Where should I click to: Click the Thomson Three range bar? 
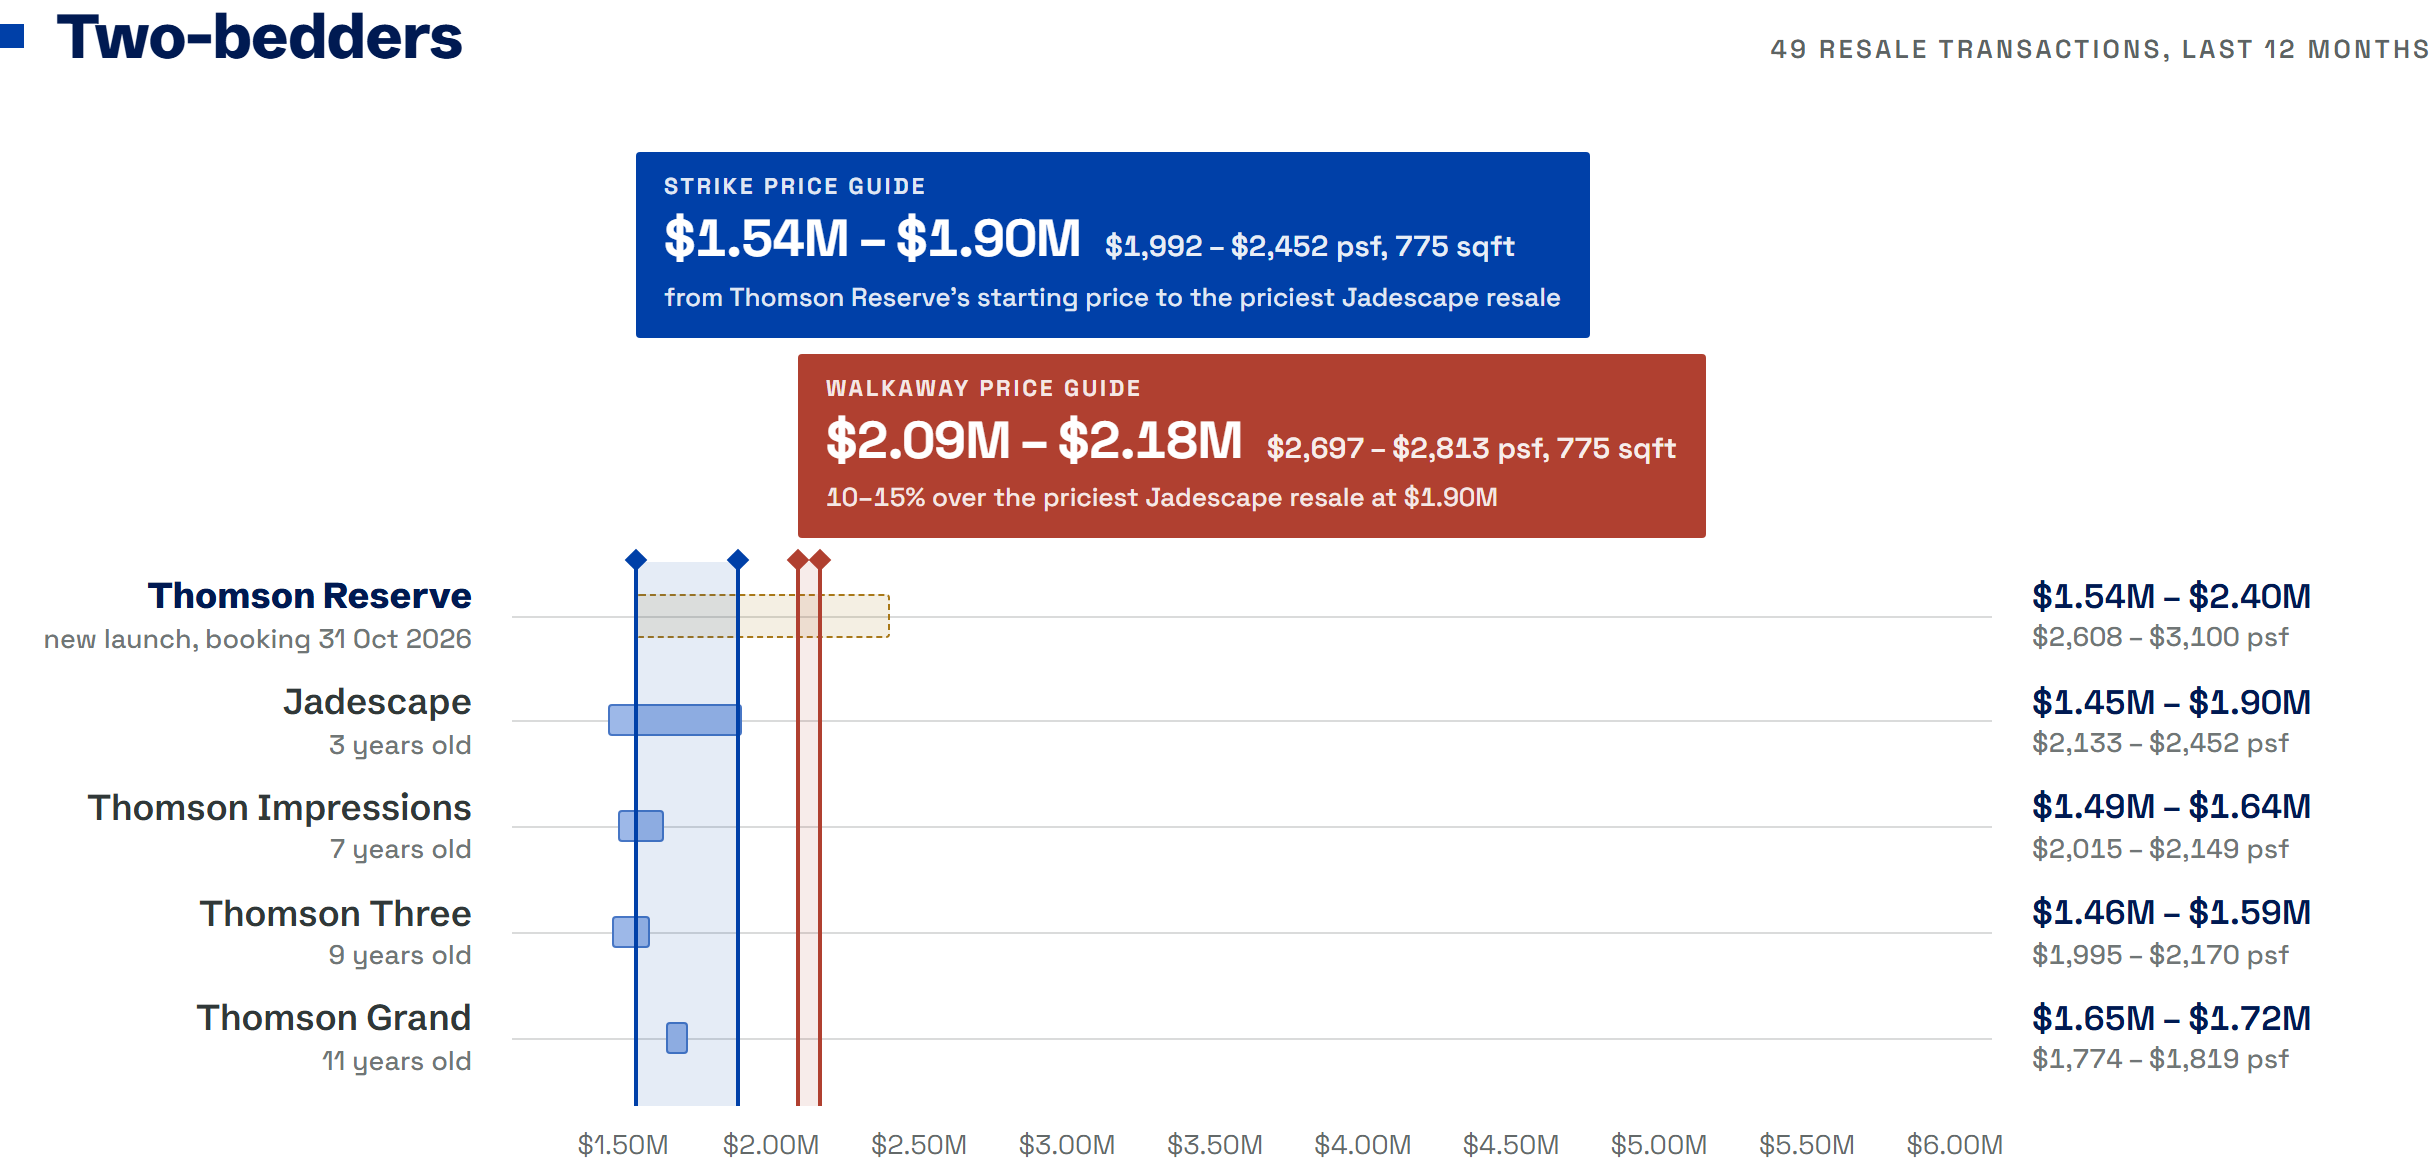631,932
